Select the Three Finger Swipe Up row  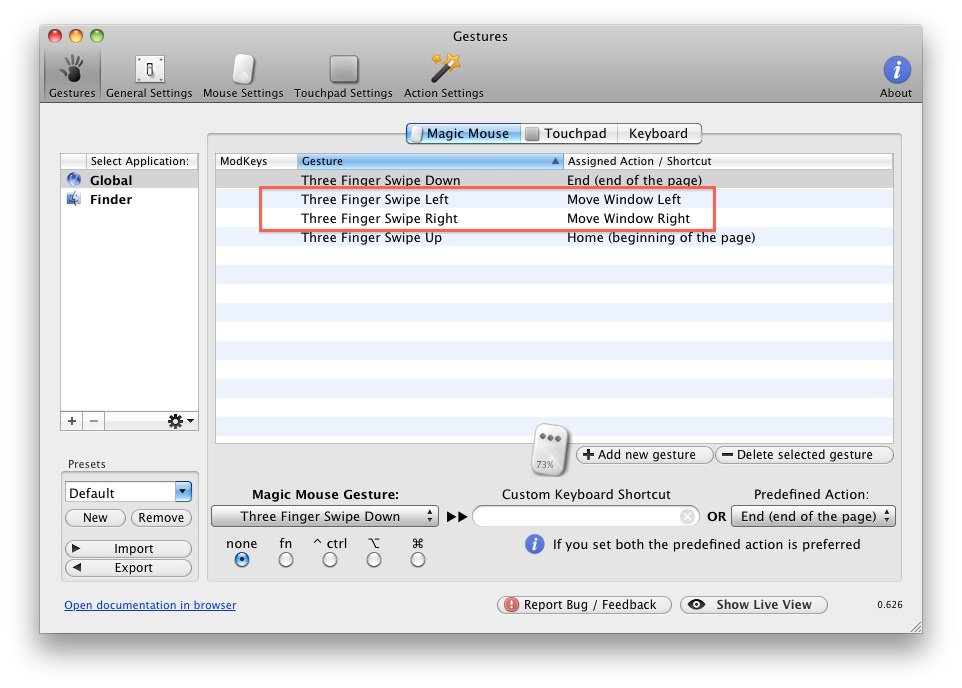point(554,237)
